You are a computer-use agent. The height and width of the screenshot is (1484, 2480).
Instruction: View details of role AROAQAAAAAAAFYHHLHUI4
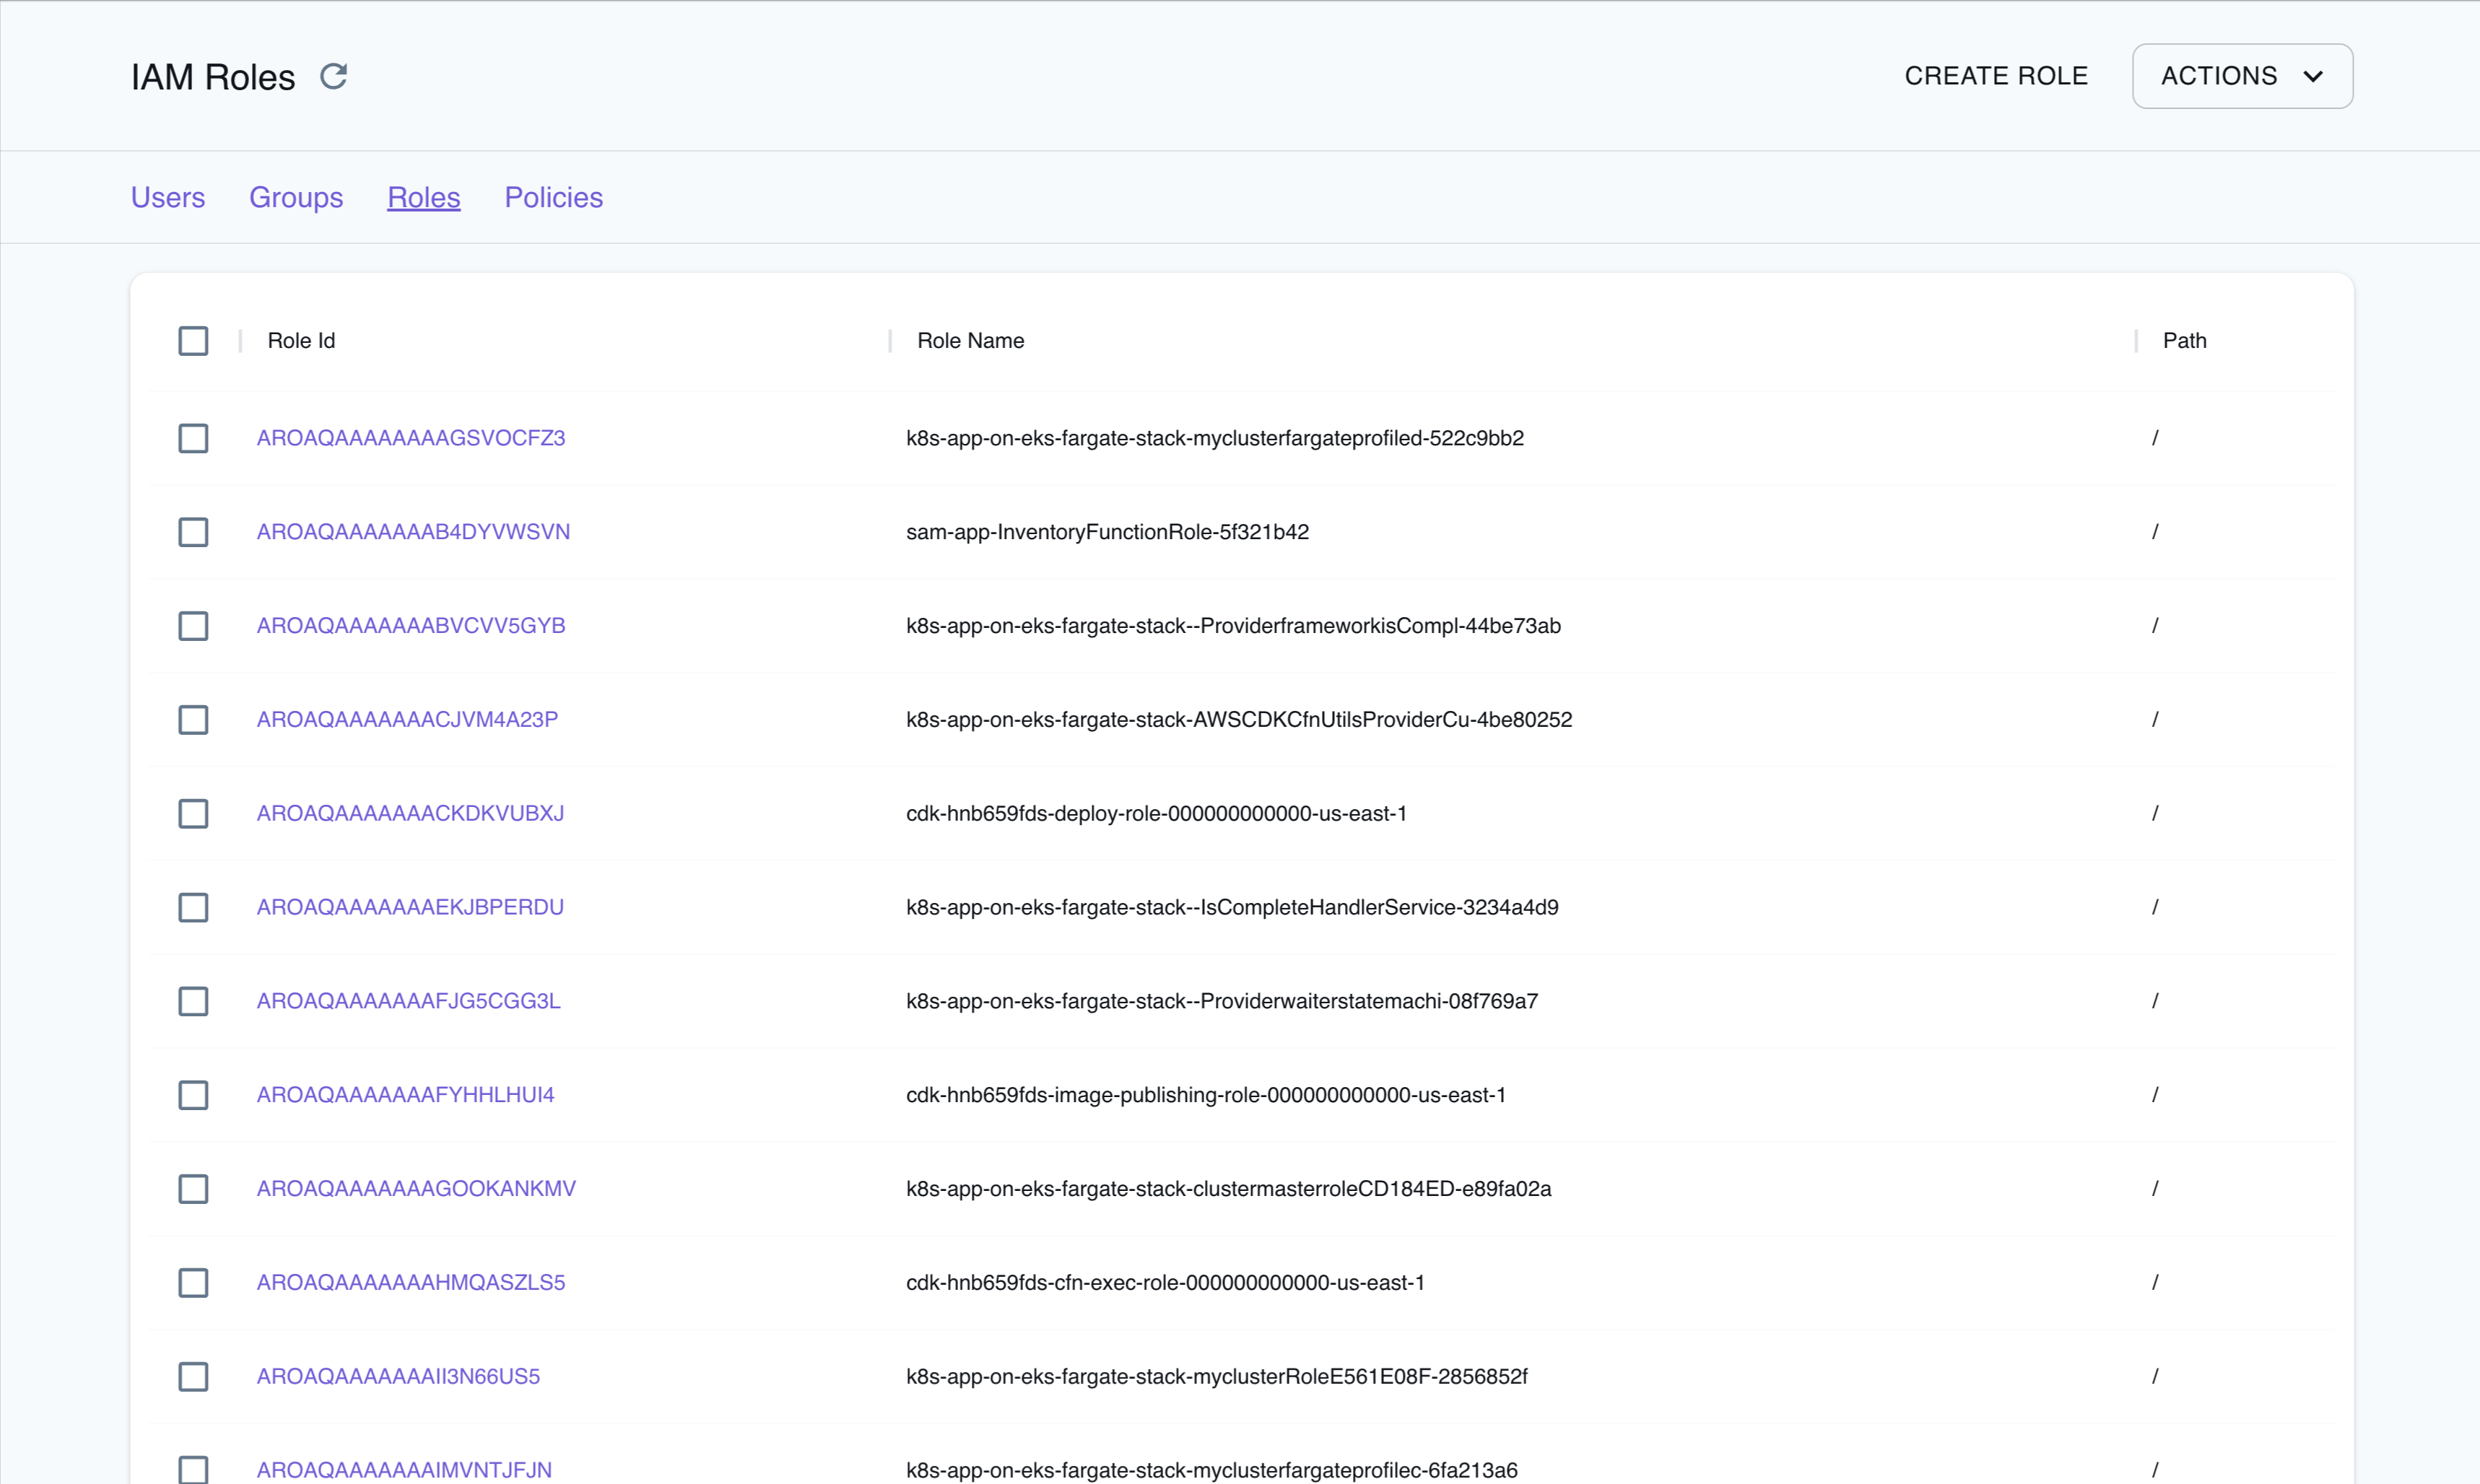[405, 1094]
